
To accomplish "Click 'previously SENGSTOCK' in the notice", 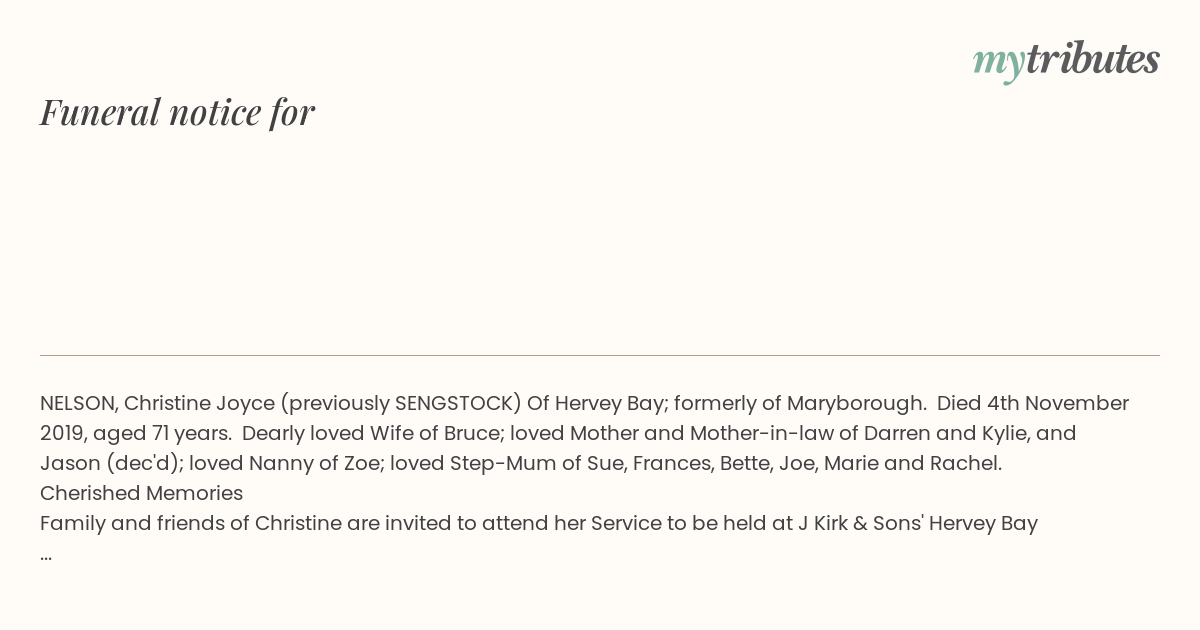I will pos(401,404).
